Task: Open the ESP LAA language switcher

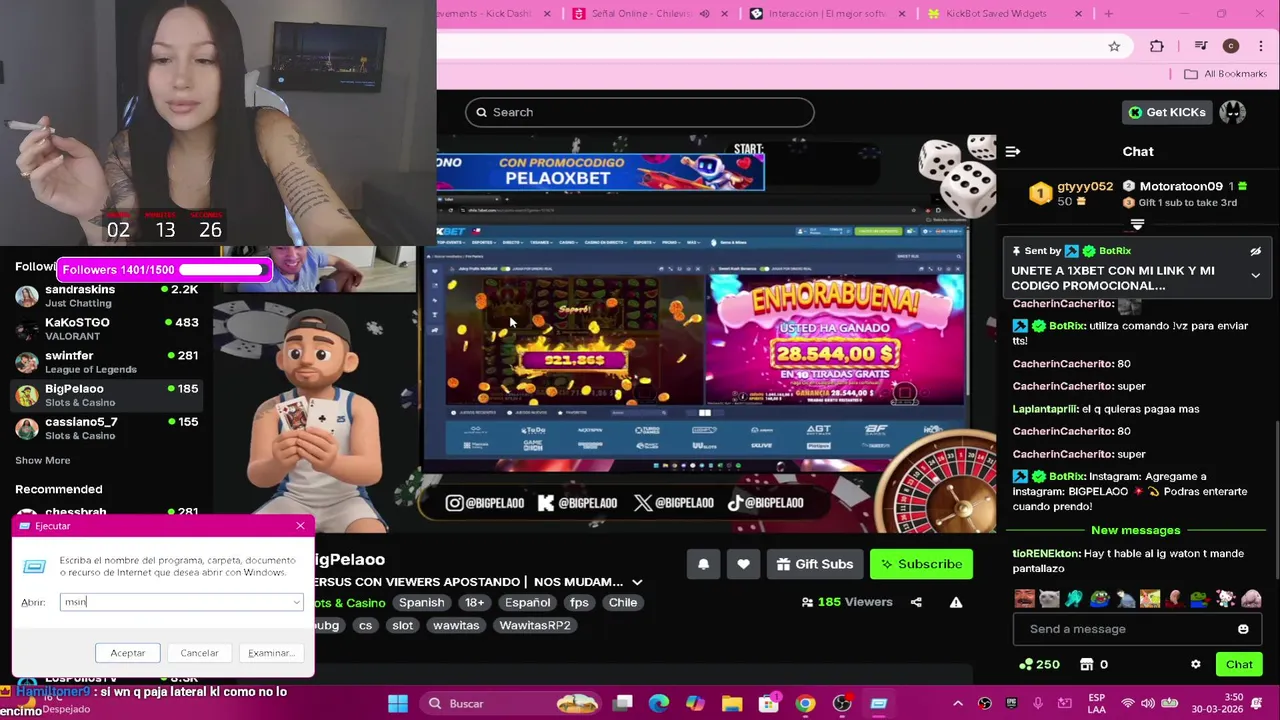Action: (1096, 703)
